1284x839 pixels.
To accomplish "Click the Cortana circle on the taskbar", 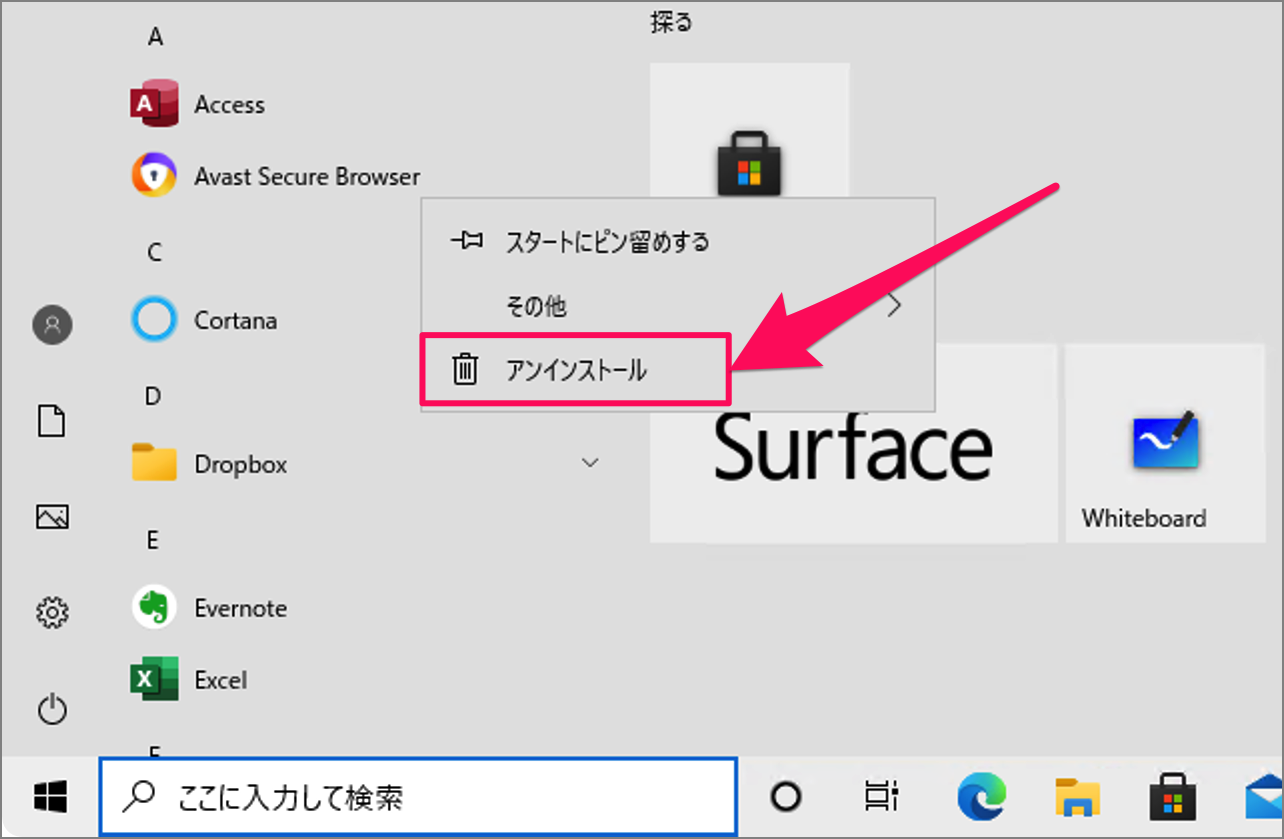I will pyautogui.click(x=786, y=797).
